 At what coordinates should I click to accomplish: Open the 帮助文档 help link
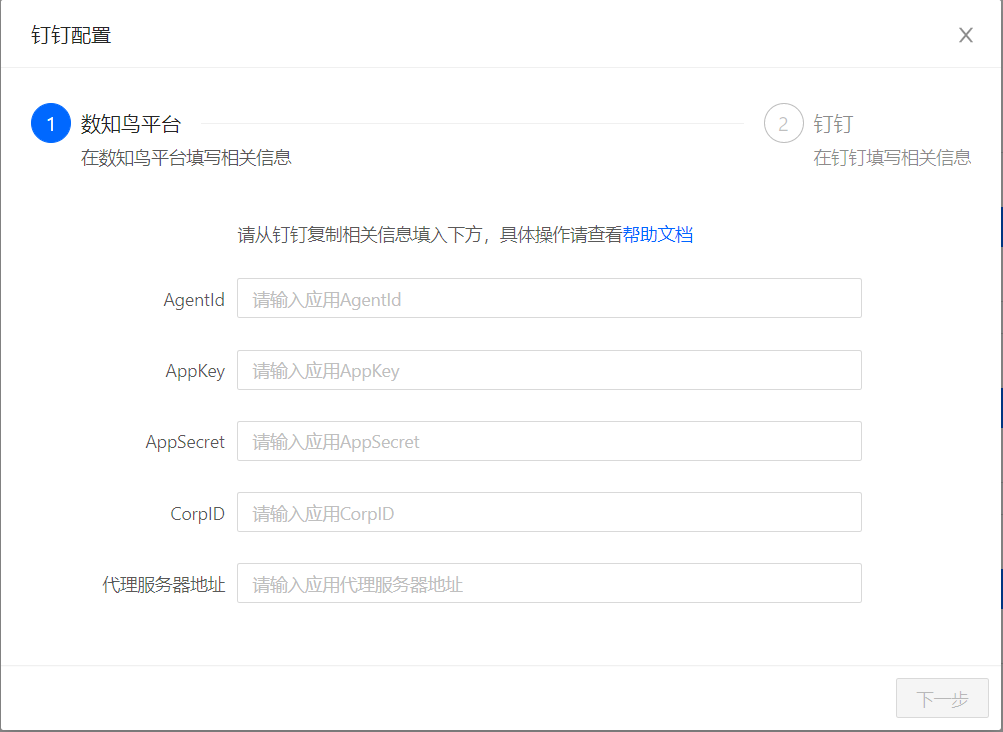click(658, 235)
